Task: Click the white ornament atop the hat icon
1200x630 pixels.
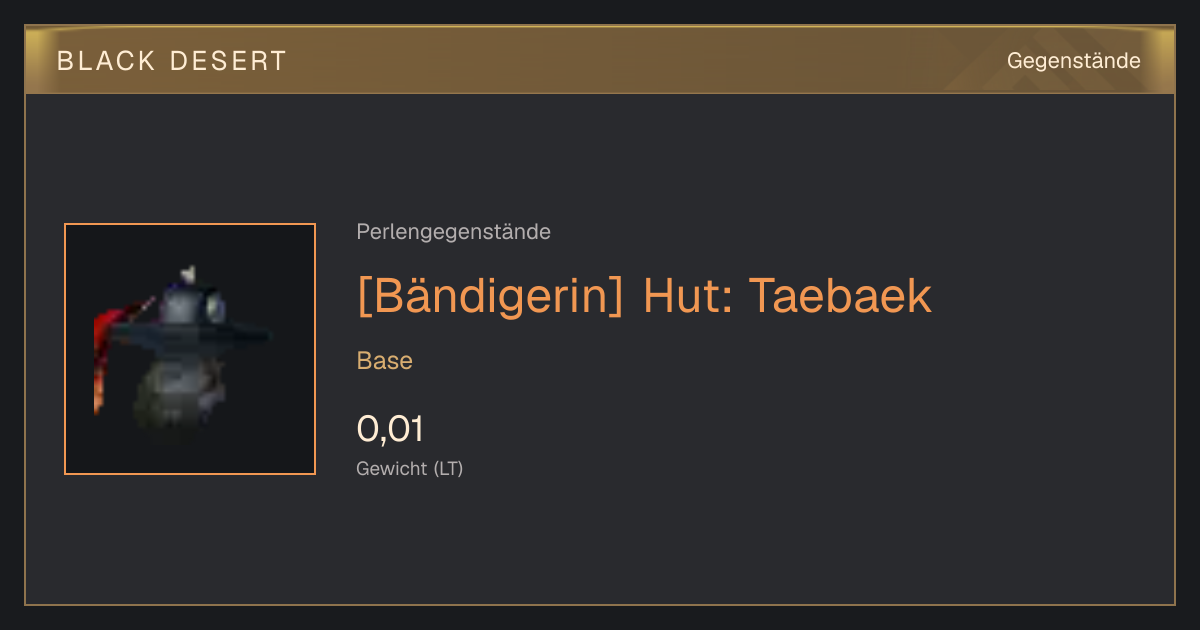Action: click(187, 272)
